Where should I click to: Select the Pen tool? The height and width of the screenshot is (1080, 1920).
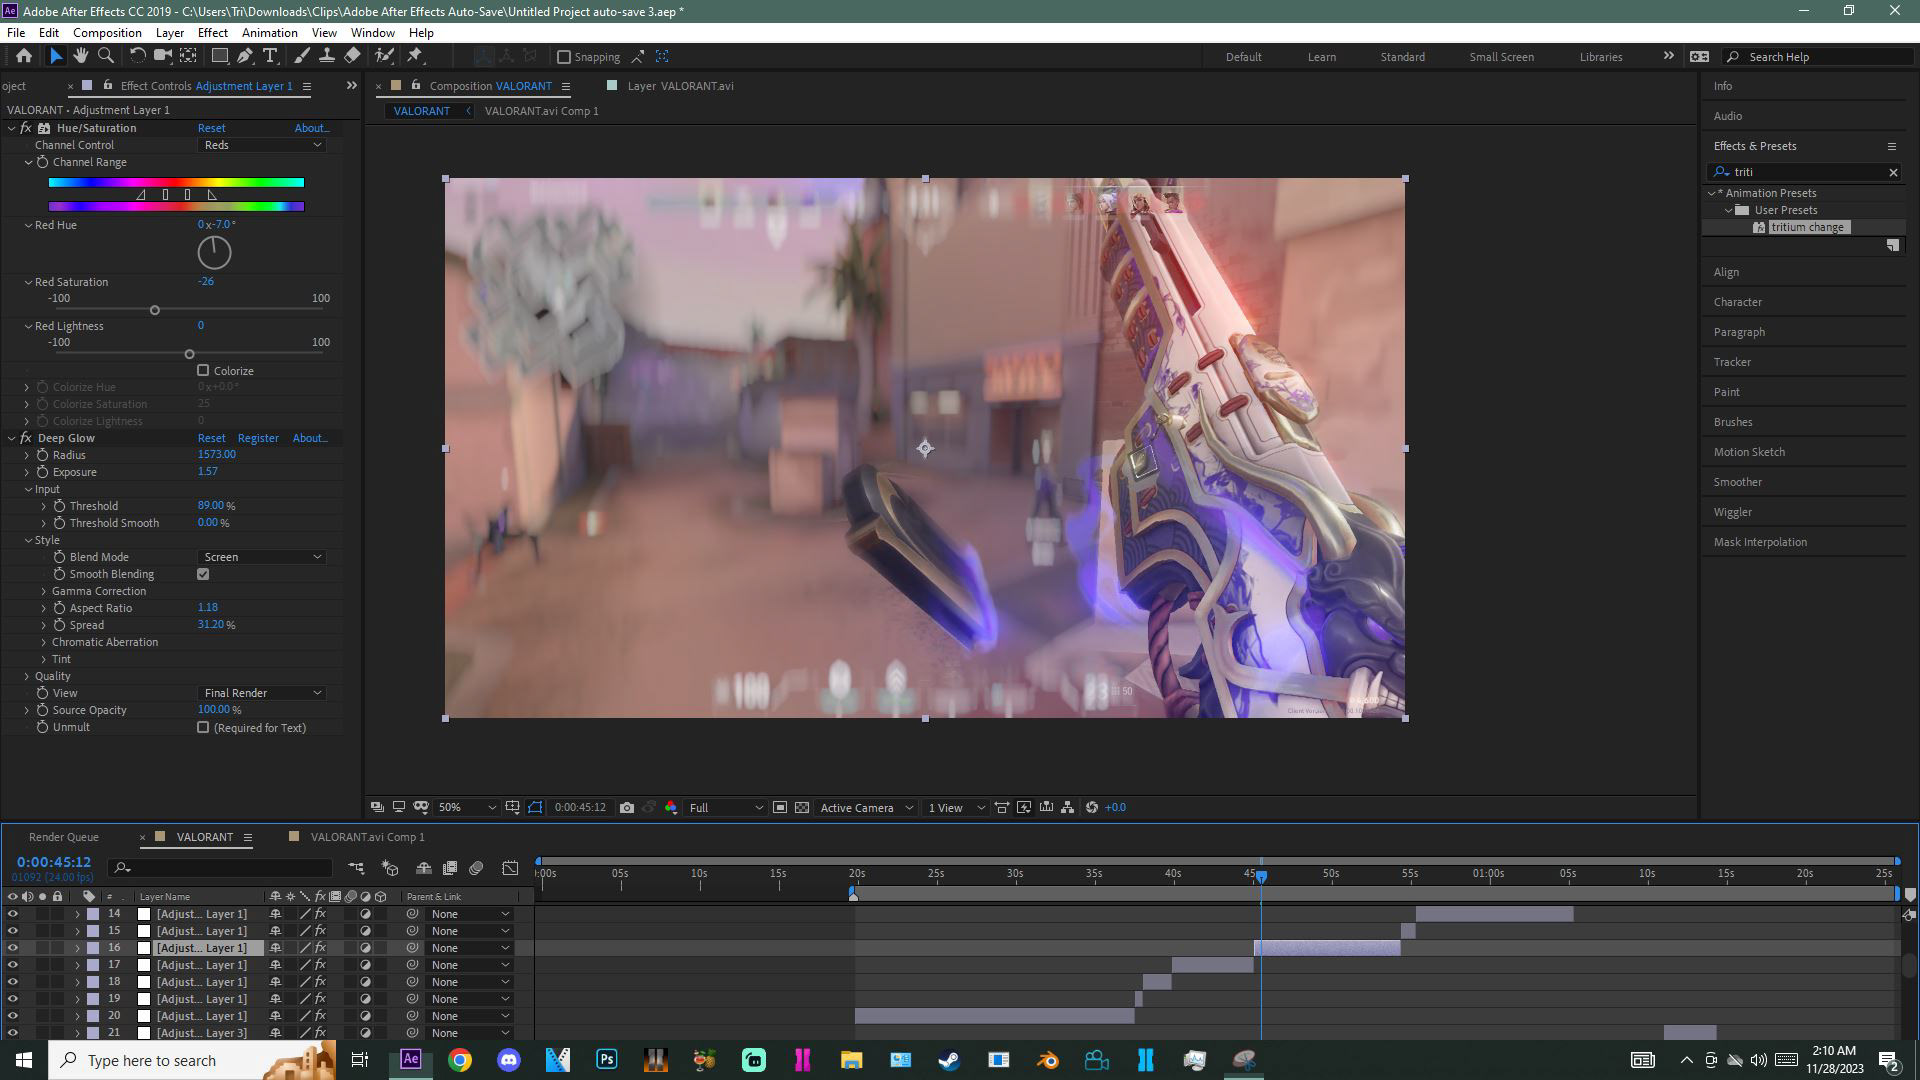[245, 56]
